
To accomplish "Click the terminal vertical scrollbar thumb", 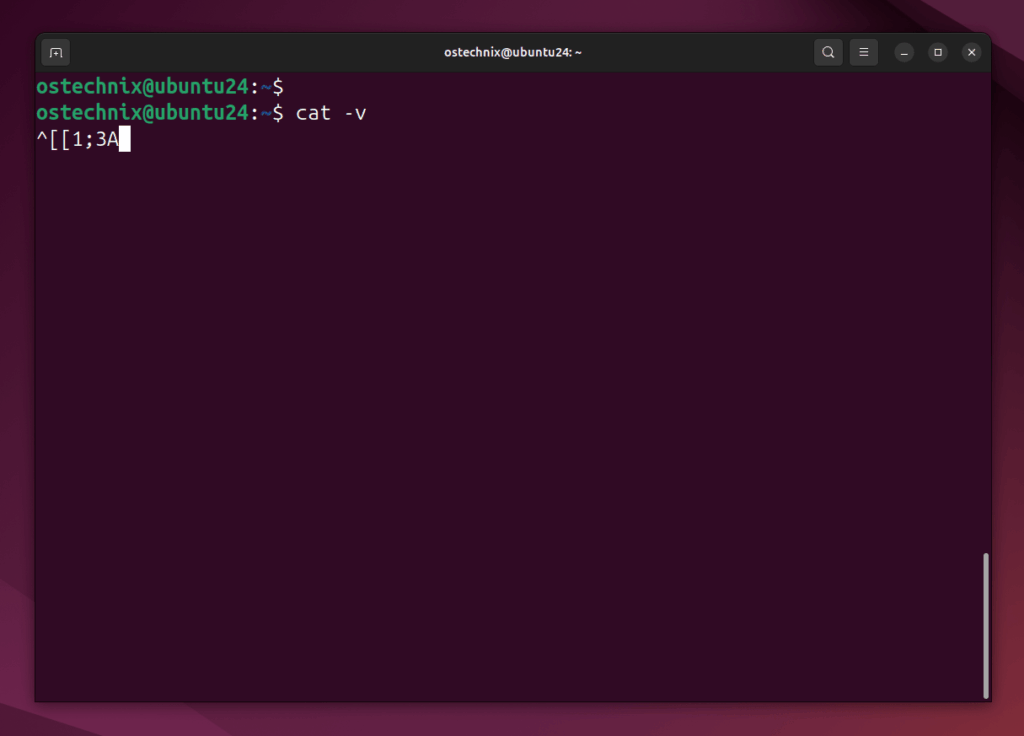I will coord(986,626).
